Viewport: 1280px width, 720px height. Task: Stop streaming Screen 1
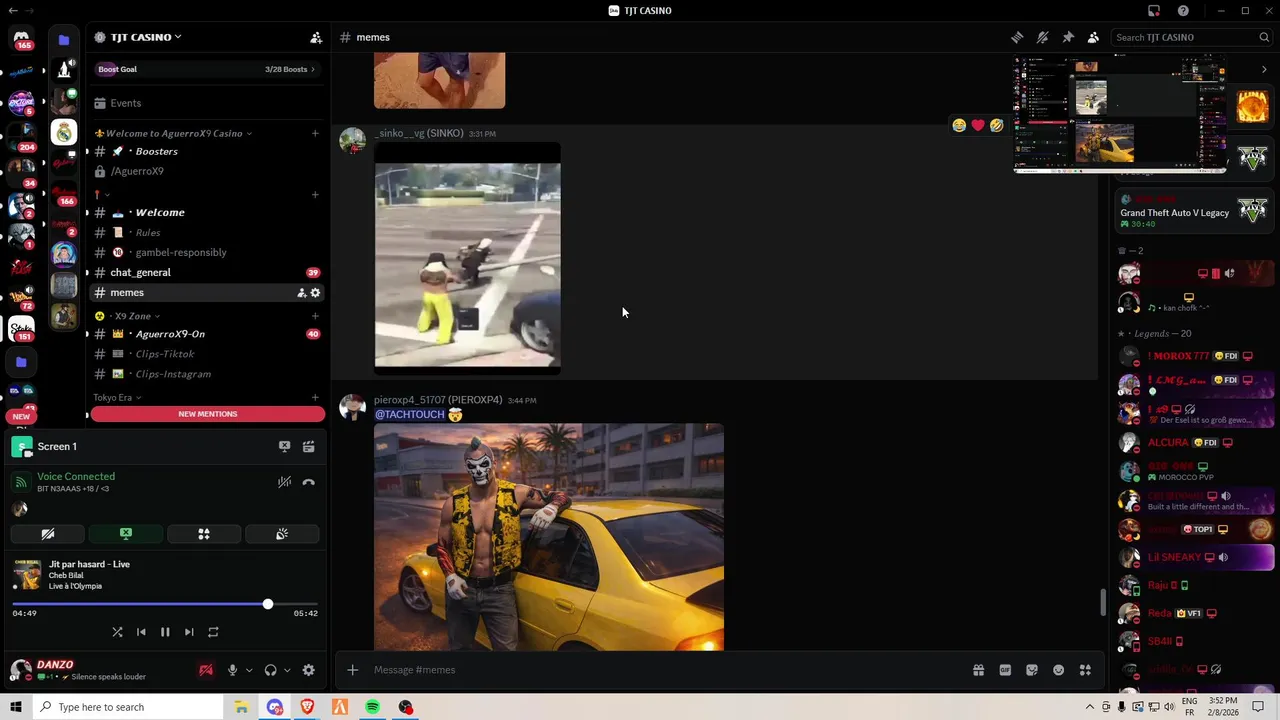284,447
